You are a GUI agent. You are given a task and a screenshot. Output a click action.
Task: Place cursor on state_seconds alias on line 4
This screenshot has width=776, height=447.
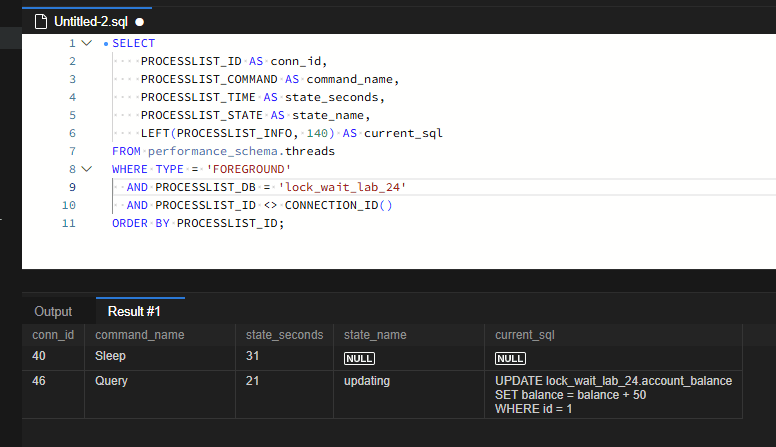(331, 98)
